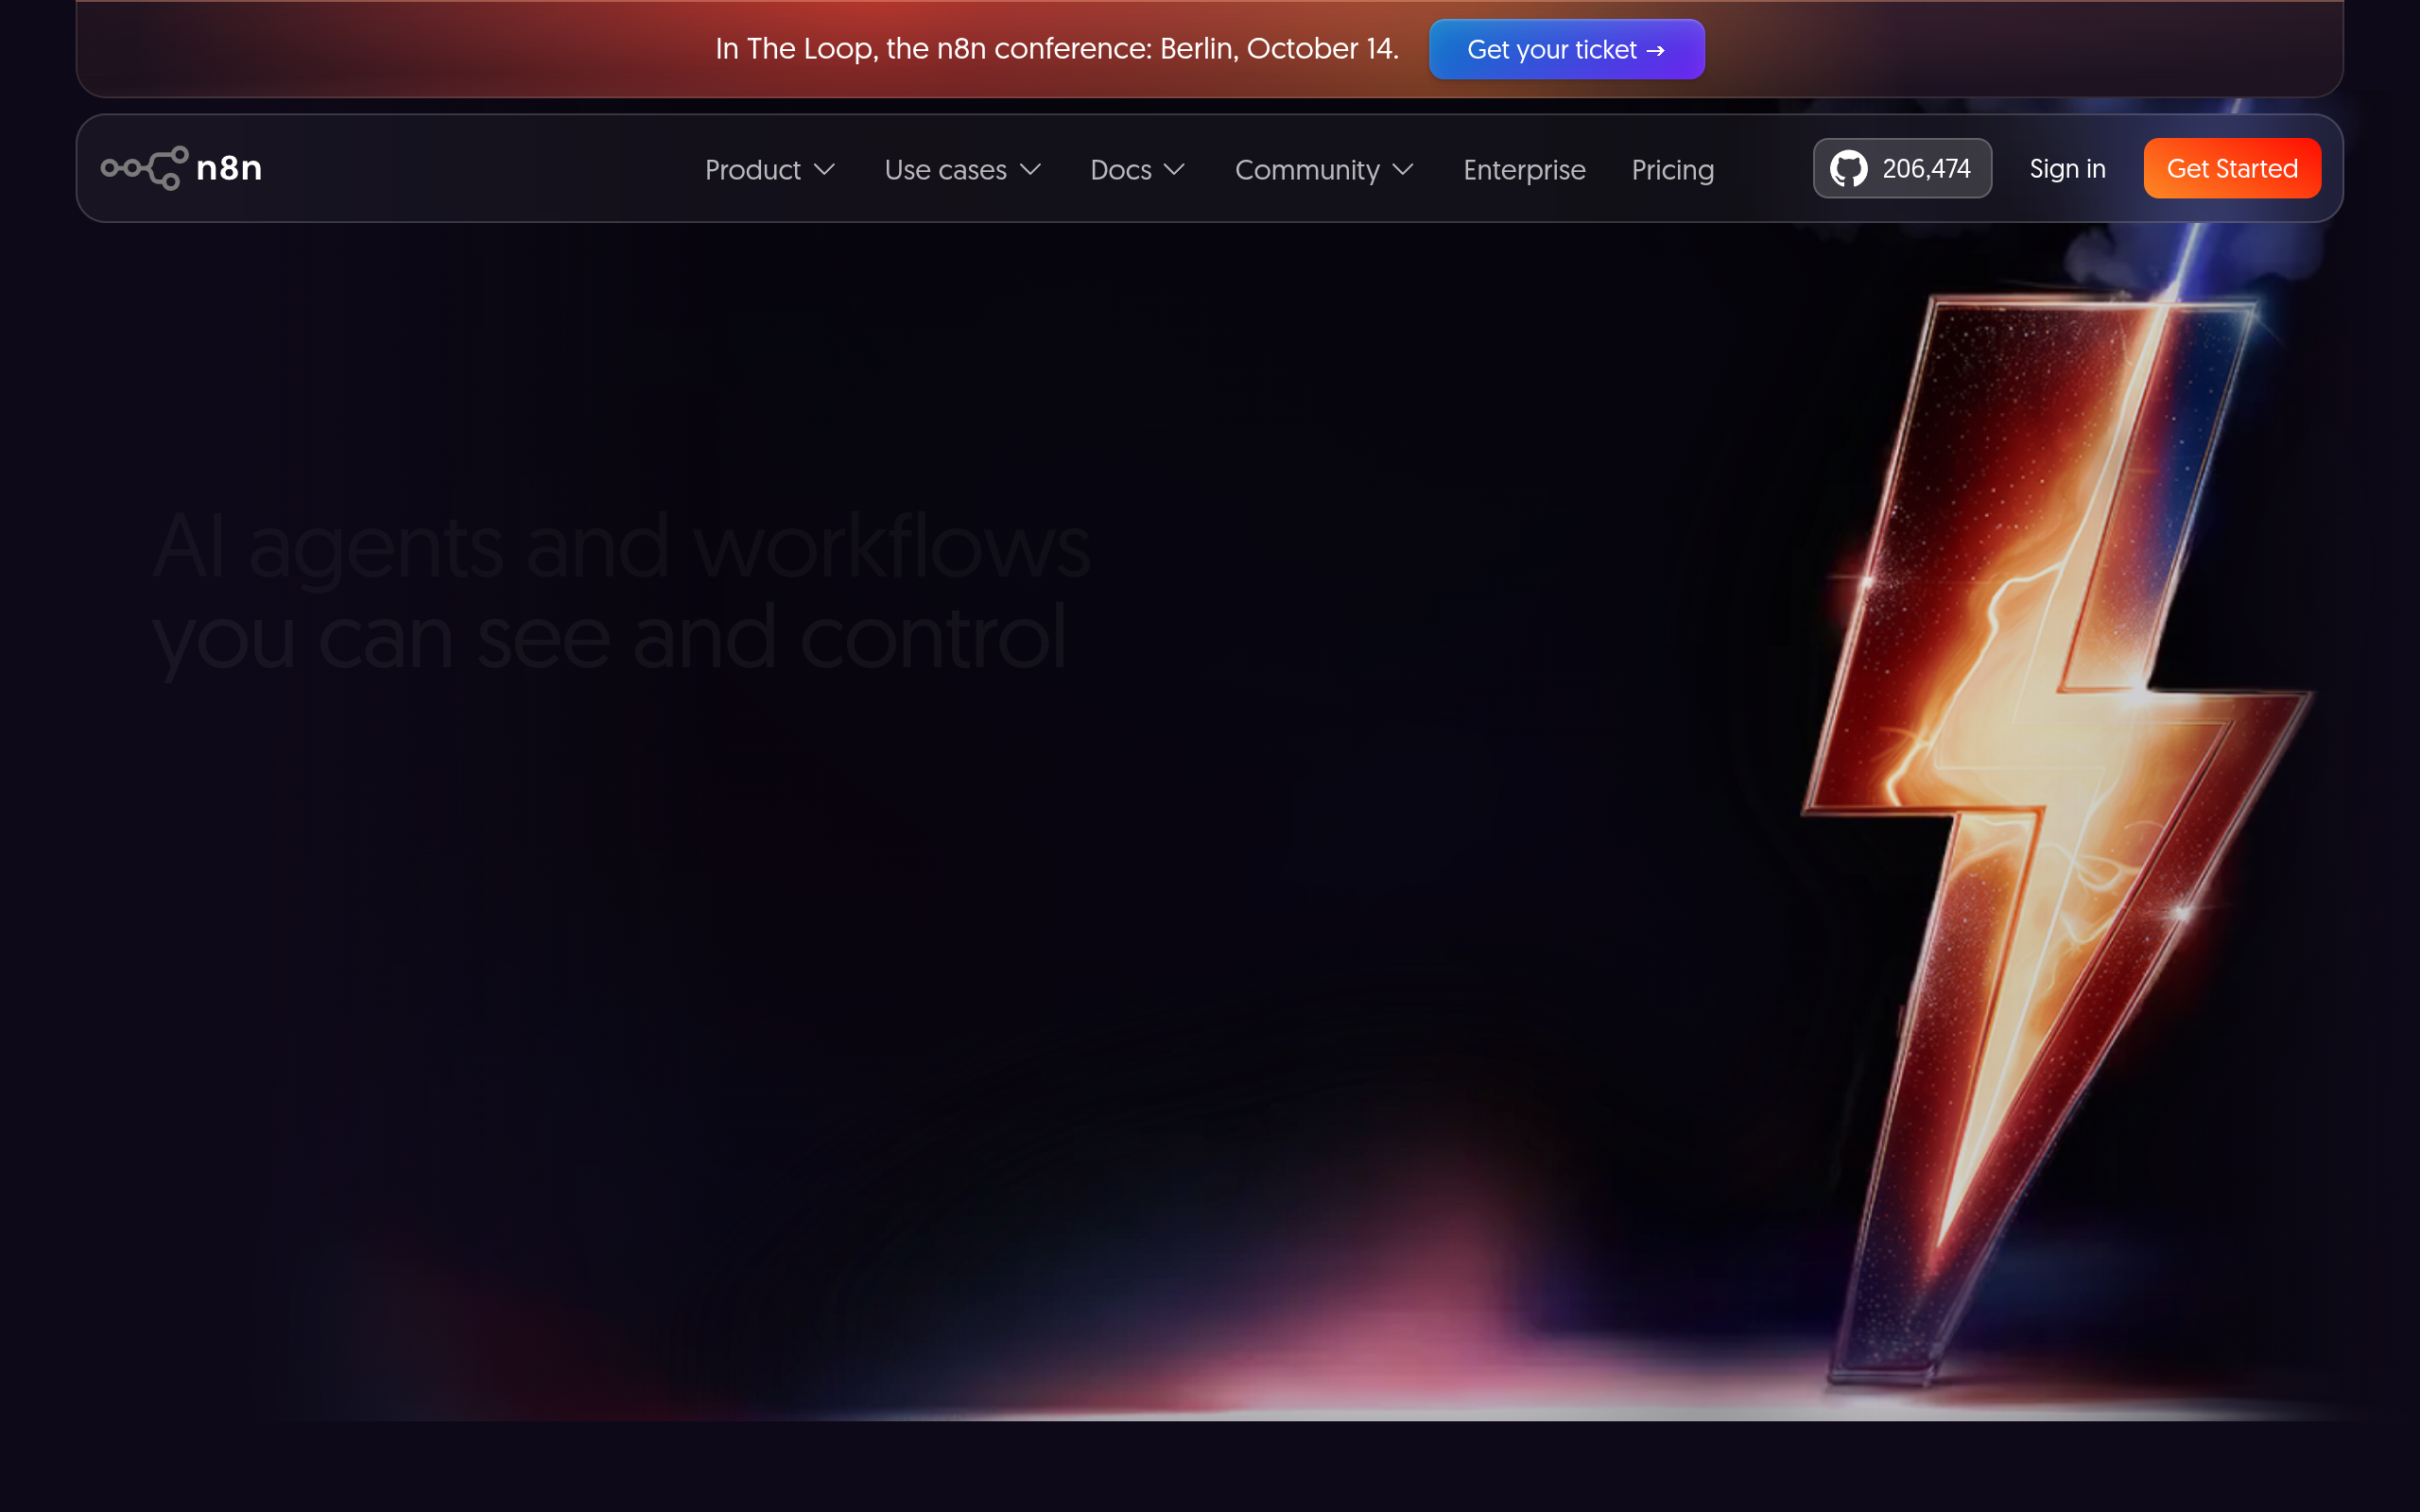Click the In The Loop conference announcement text
The height and width of the screenshot is (1512, 2420).
pos(1057,48)
